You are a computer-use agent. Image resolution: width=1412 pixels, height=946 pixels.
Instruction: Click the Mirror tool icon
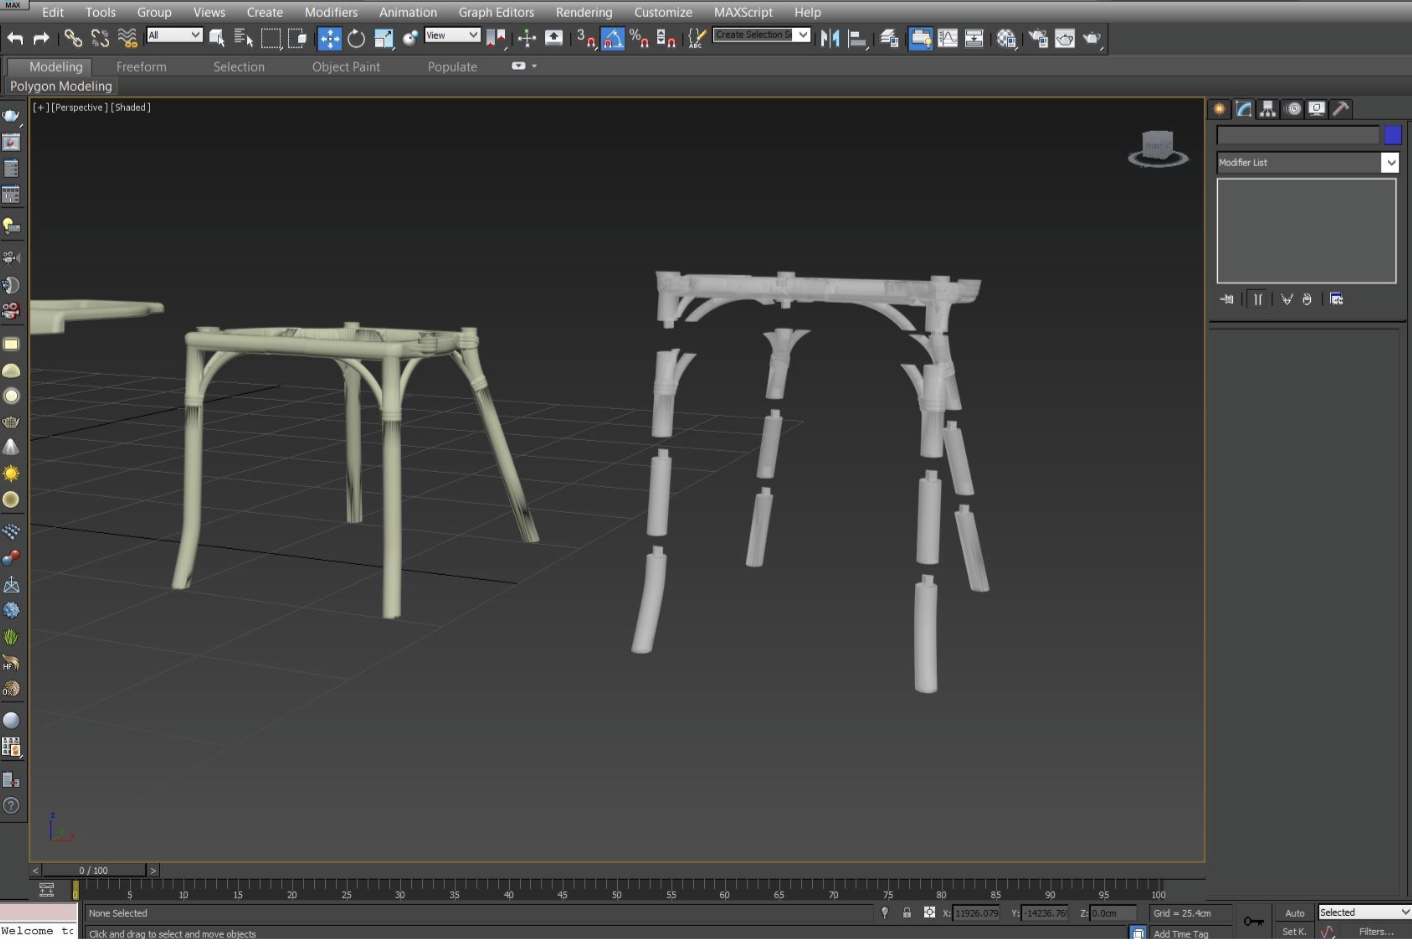click(830, 39)
